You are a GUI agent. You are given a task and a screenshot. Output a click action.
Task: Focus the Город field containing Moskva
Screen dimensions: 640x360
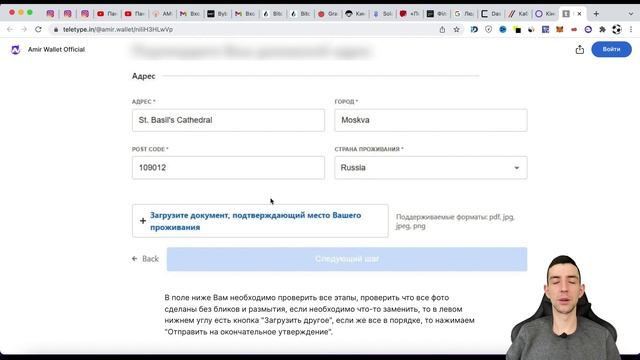tap(431, 120)
